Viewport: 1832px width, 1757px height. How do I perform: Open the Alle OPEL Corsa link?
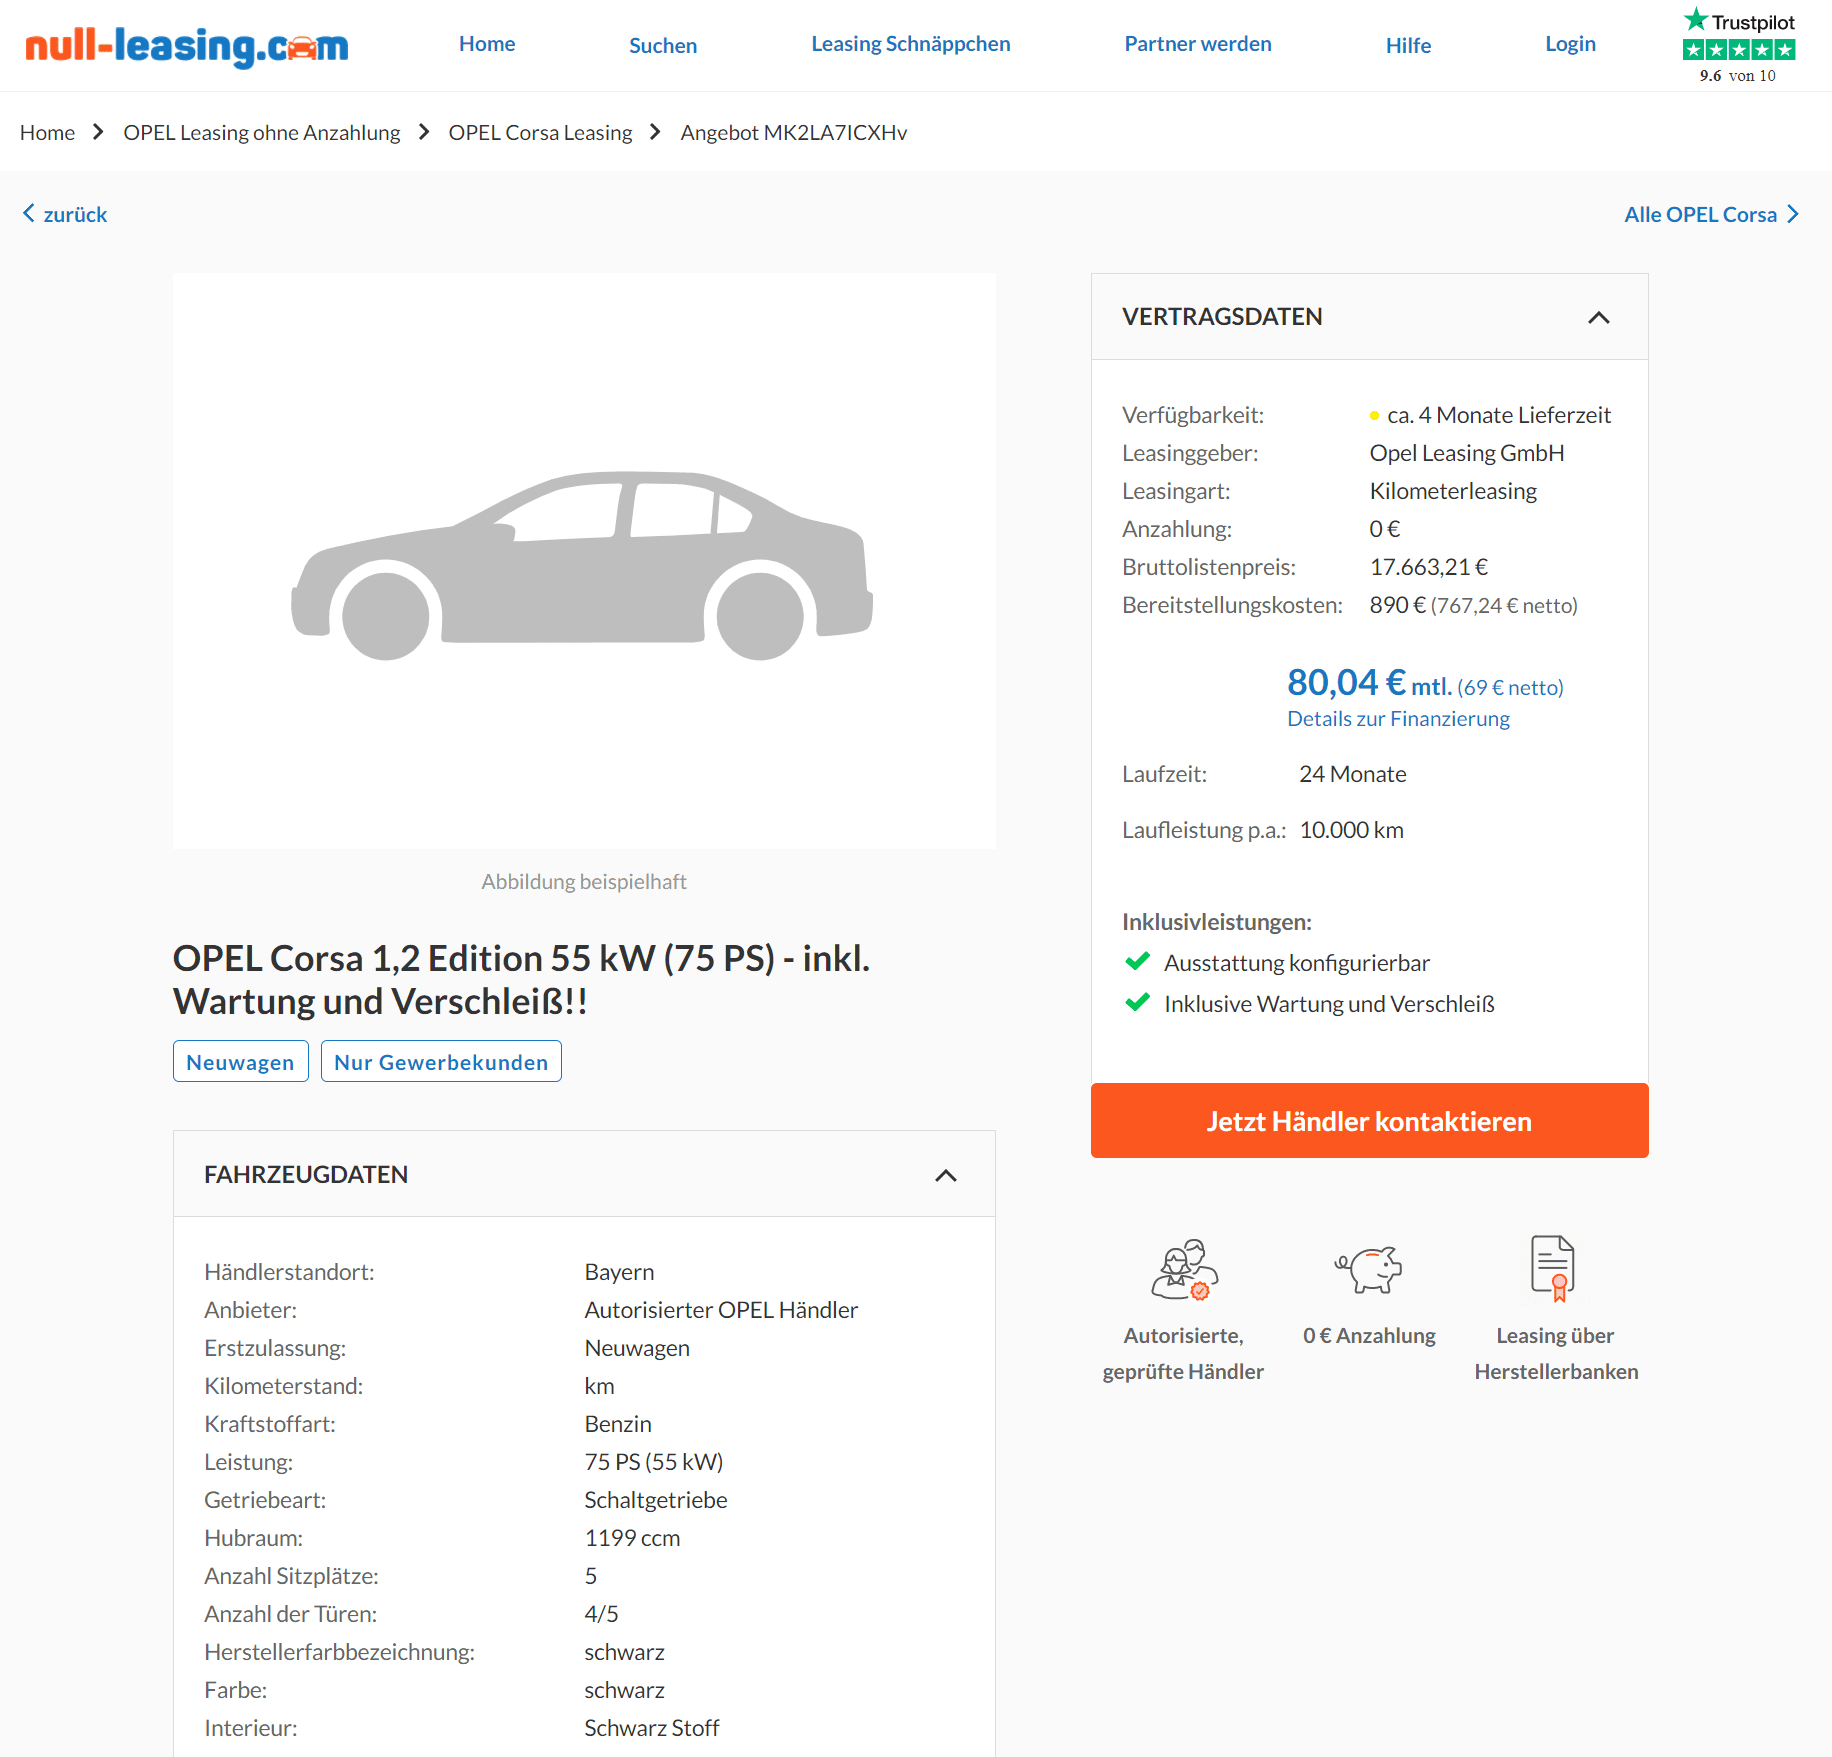tap(1700, 214)
